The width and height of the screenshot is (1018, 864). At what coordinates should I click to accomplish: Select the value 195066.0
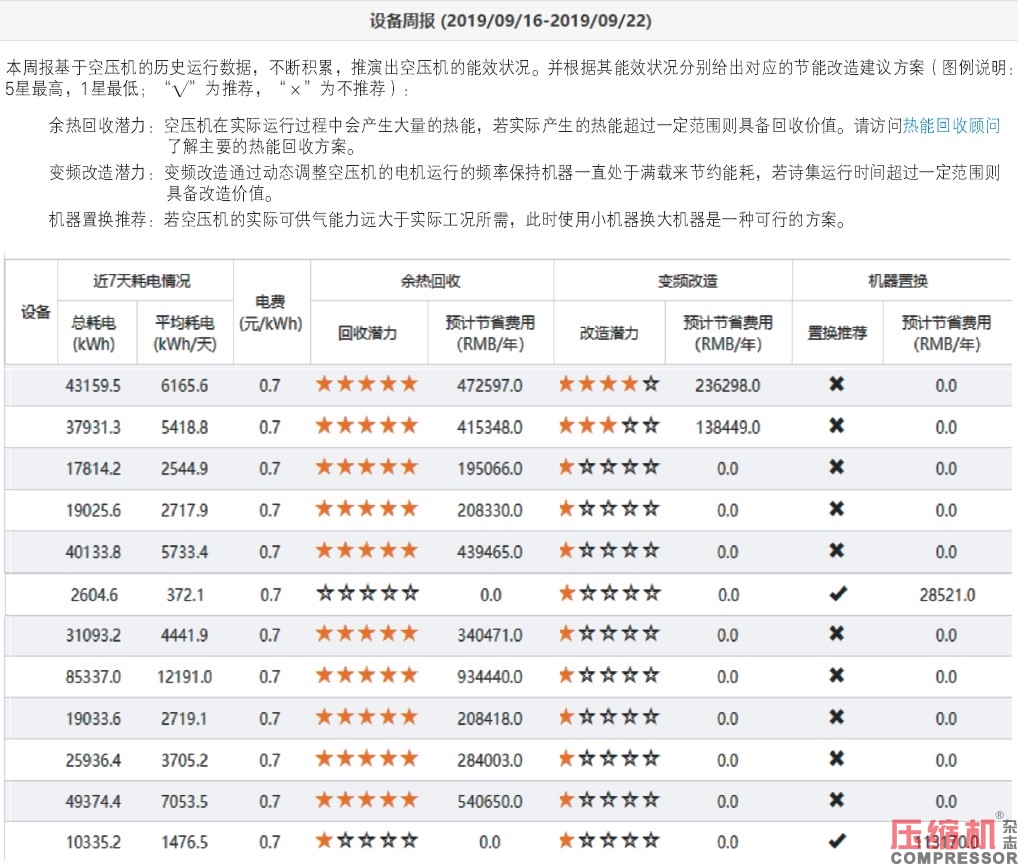coord(490,469)
